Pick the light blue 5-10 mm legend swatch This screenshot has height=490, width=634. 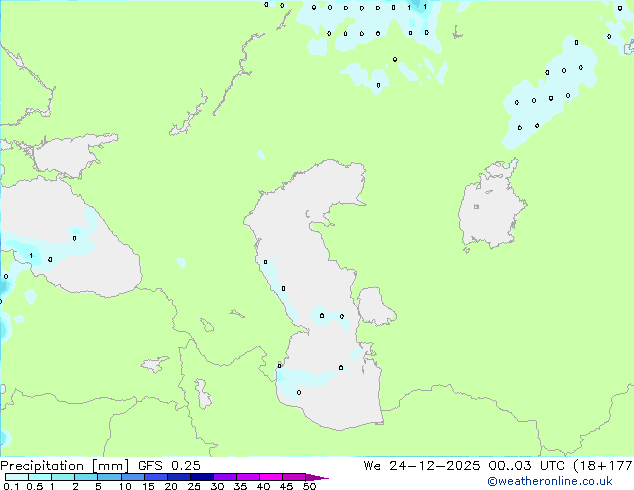[x=110, y=477]
